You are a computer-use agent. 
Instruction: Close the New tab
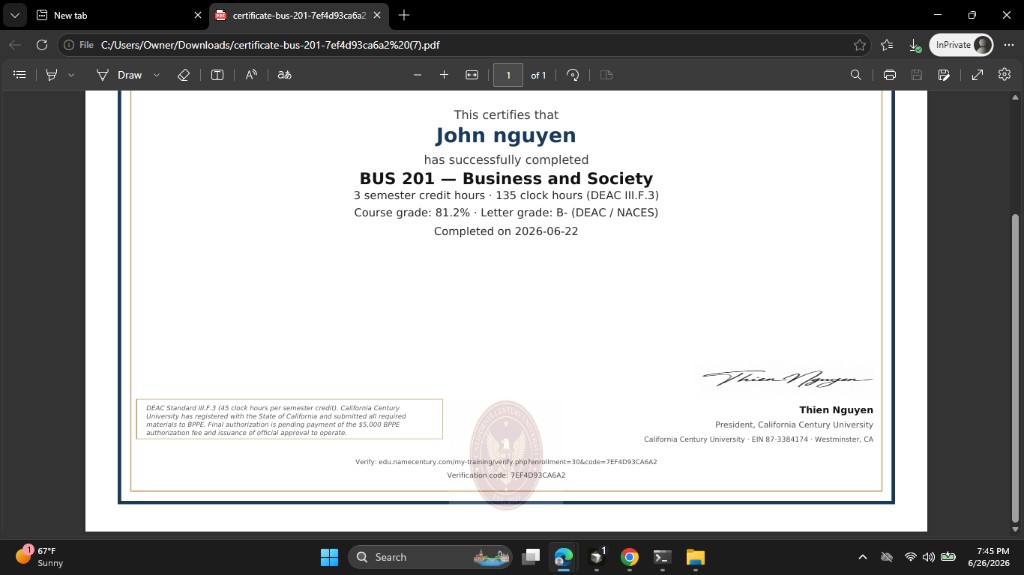(198, 15)
